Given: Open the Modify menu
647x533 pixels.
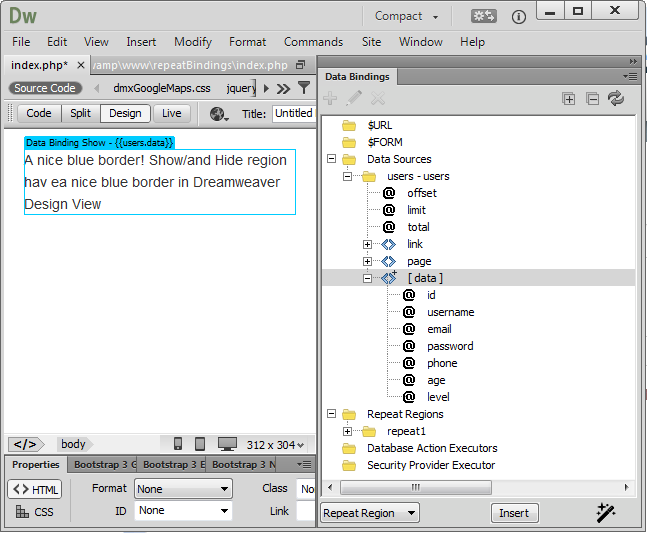Looking at the screenshot, I should coord(193,42).
